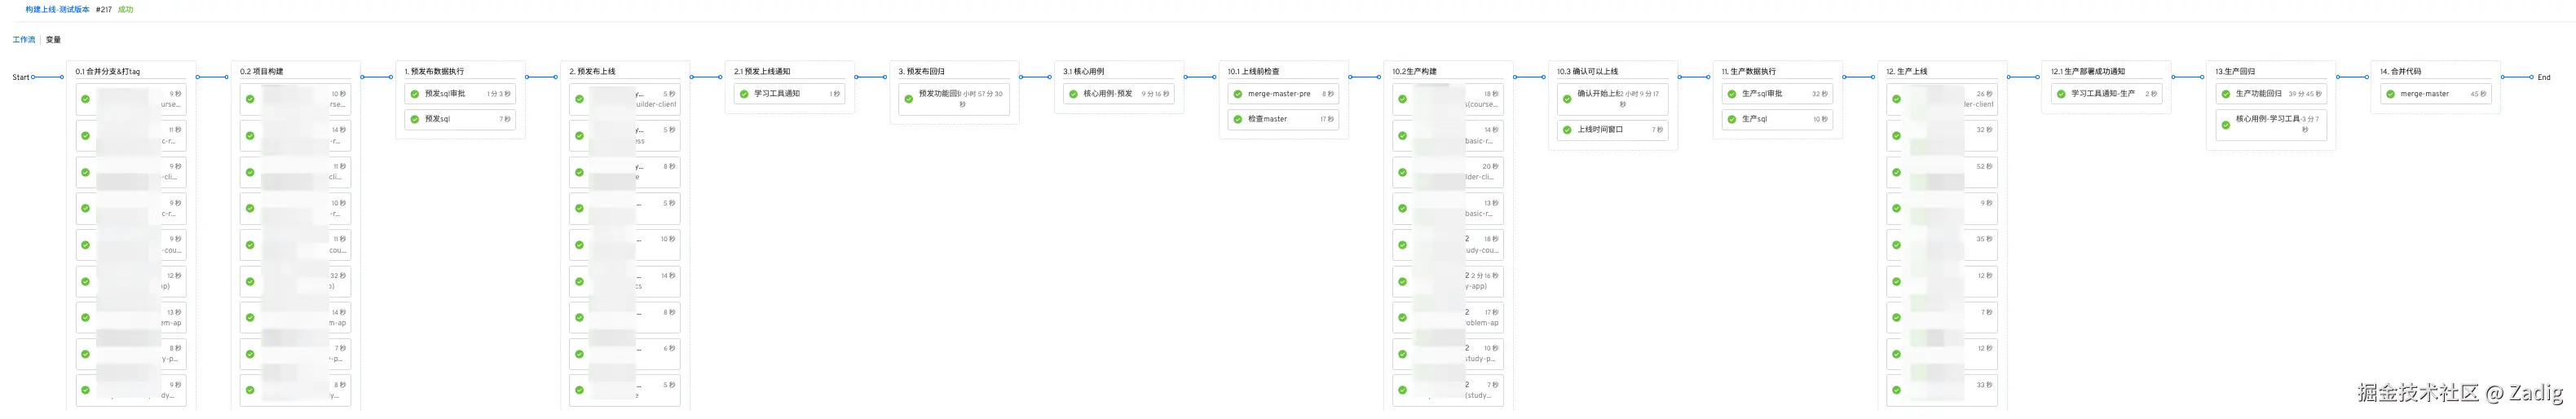Click the status icon for 确认开始上线

[x=1567, y=99]
